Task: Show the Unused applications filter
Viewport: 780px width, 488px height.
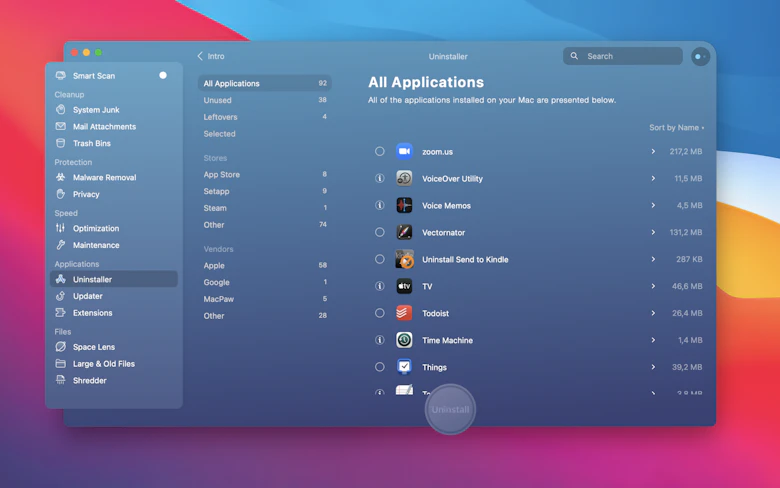Action: point(218,100)
